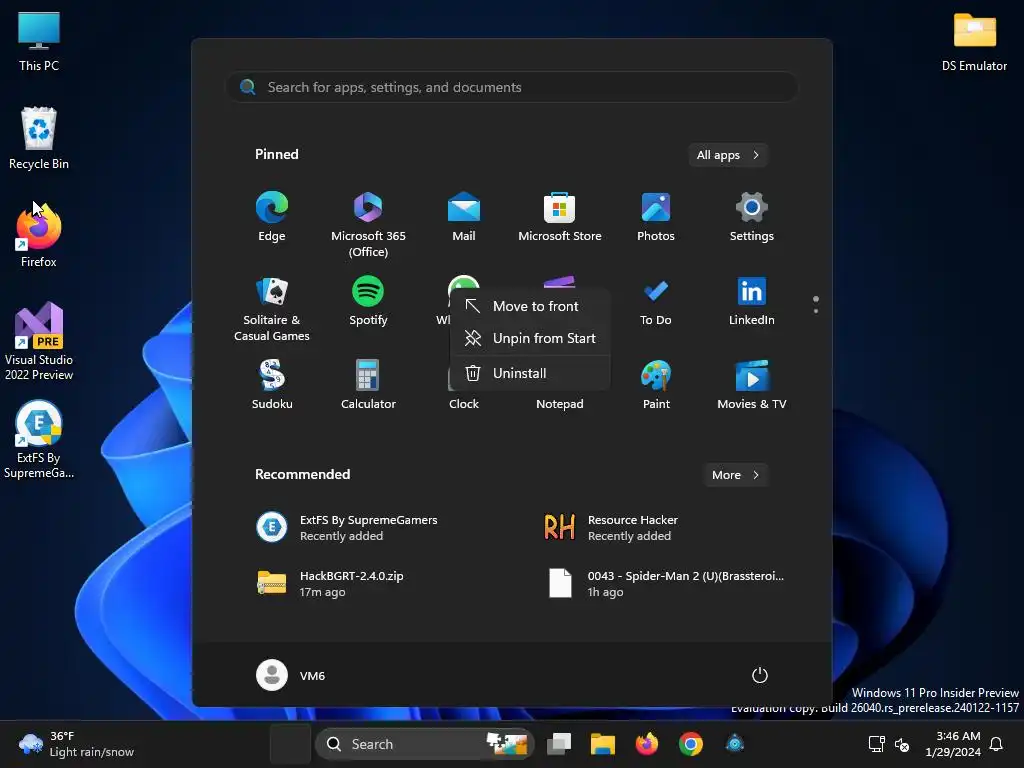
Task: Select Move to front in context menu
Action: [x=530, y=306]
